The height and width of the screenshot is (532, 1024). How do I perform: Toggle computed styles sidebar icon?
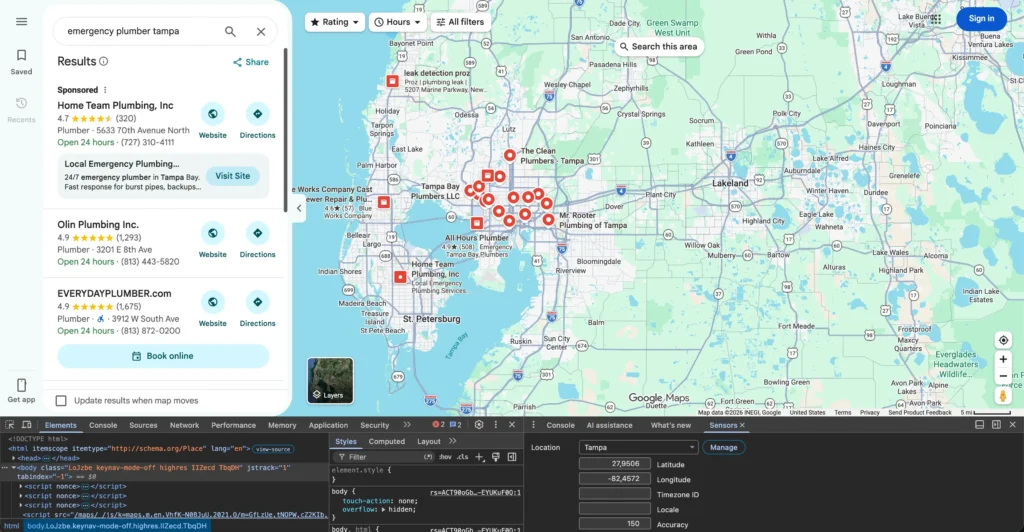512,457
